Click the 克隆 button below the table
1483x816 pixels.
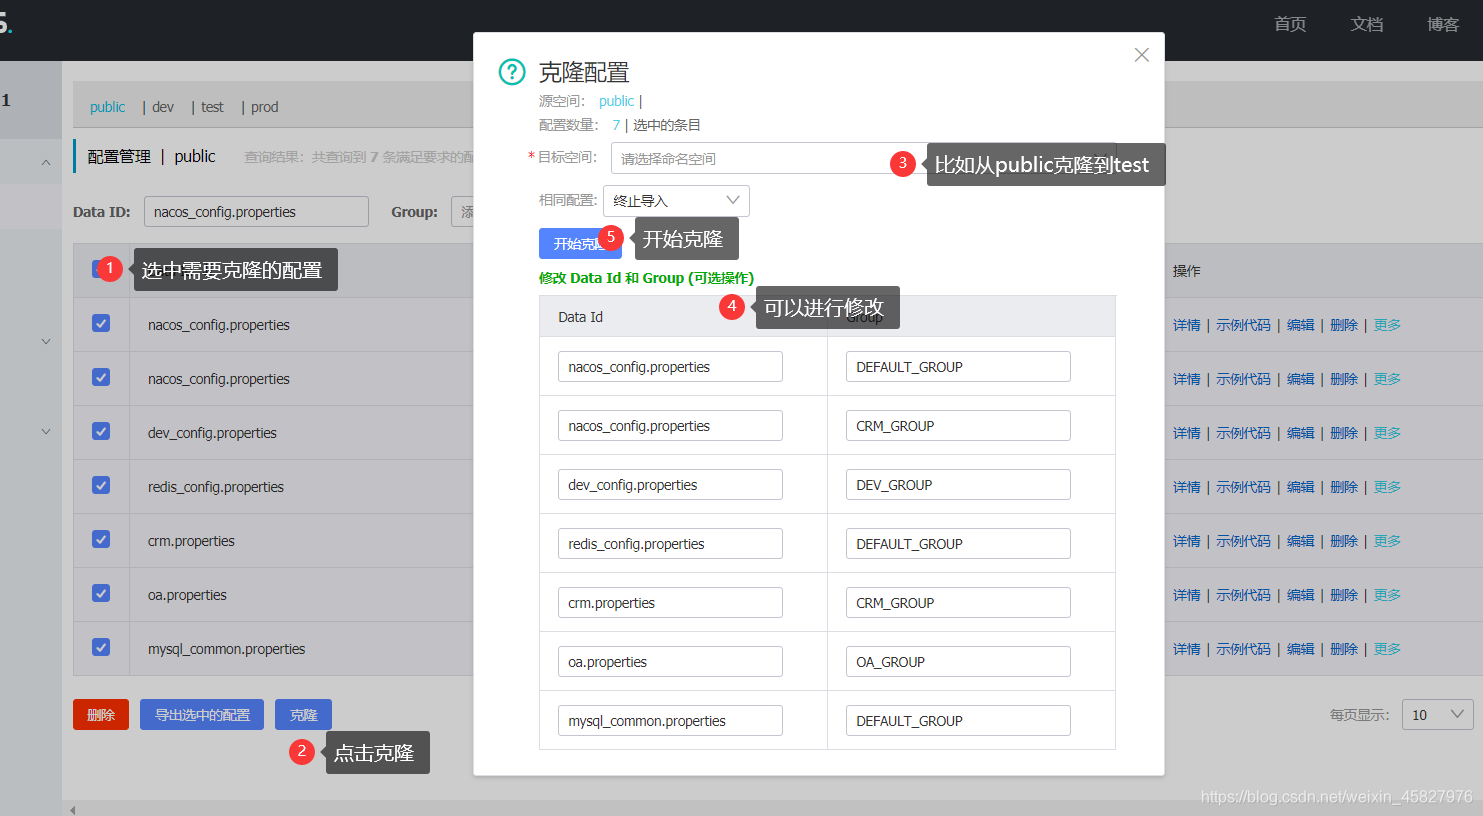(x=303, y=714)
